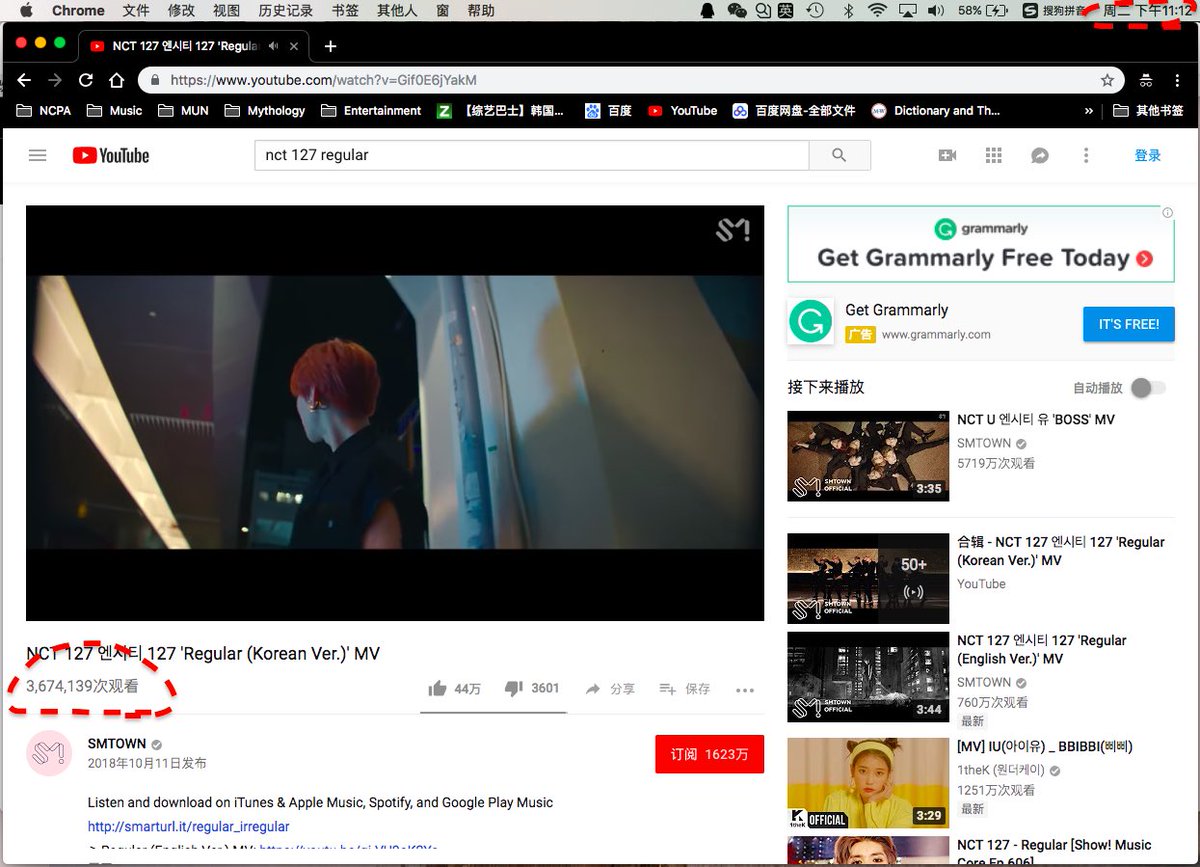The image size is (1200, 867).
Task: Open the MUN bookmarks folder
Action: 184,111
